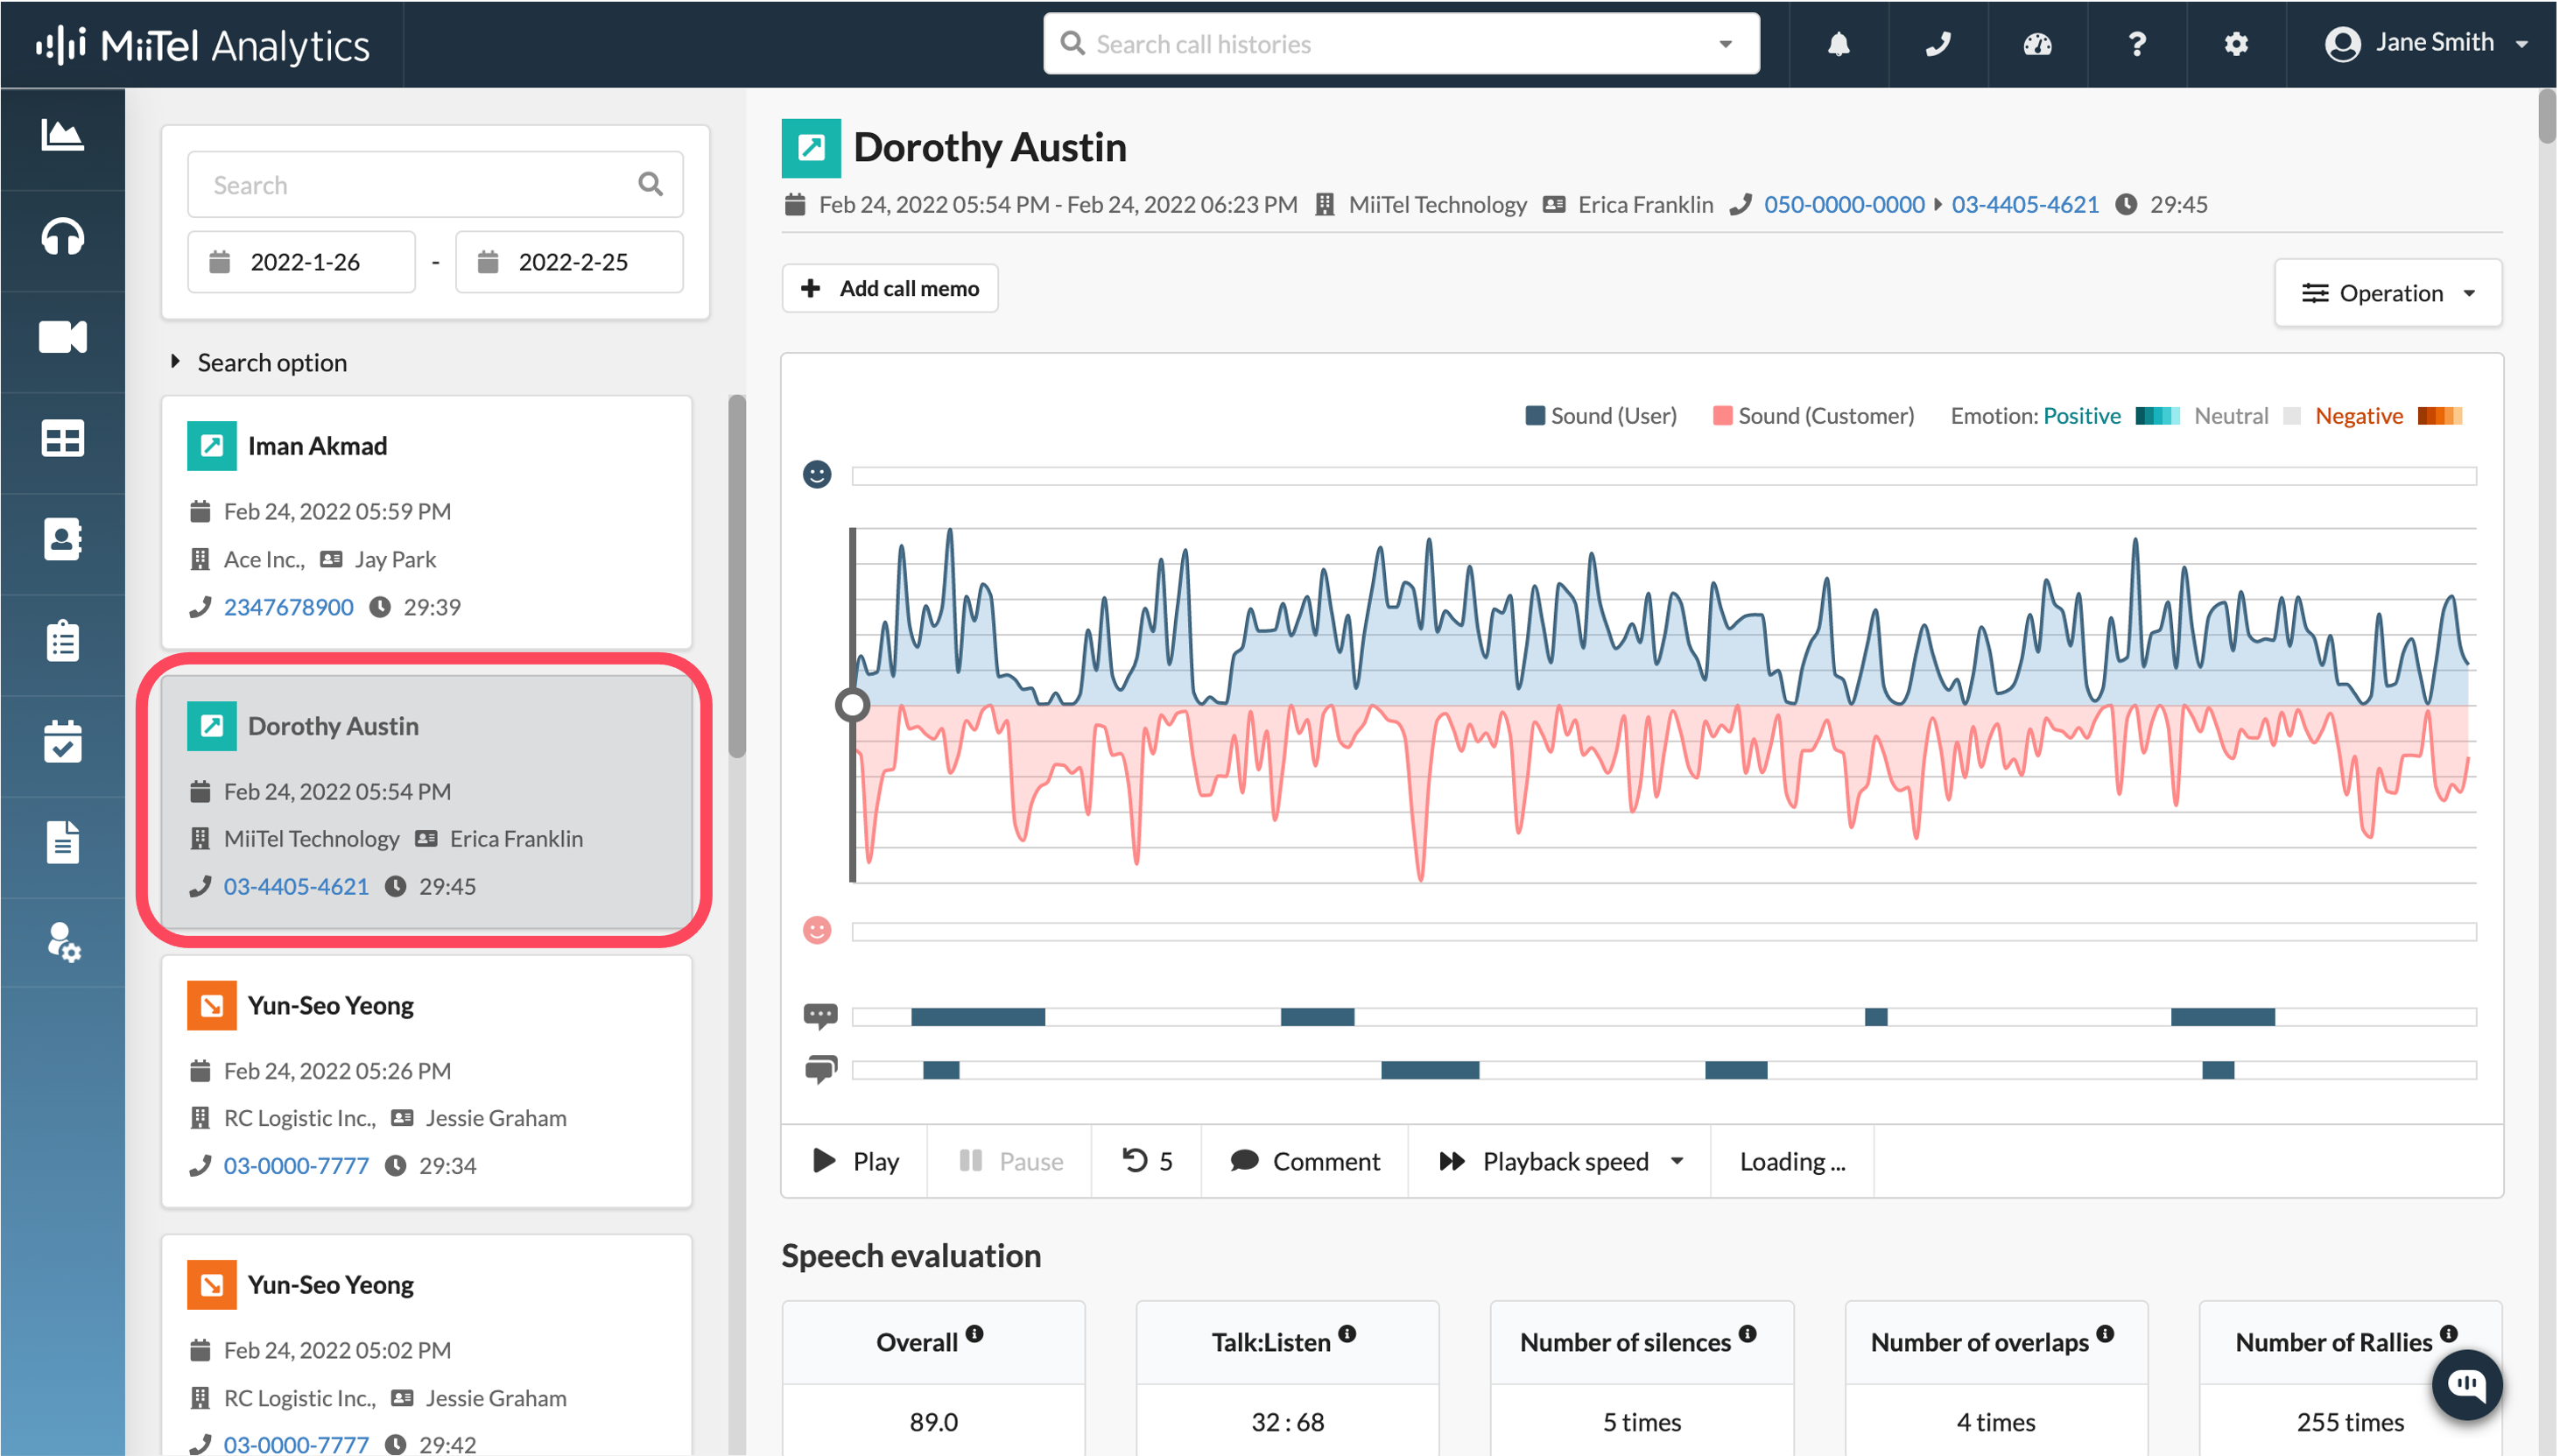Click the start date 2022-1-26 field

[x=303, y=262]
